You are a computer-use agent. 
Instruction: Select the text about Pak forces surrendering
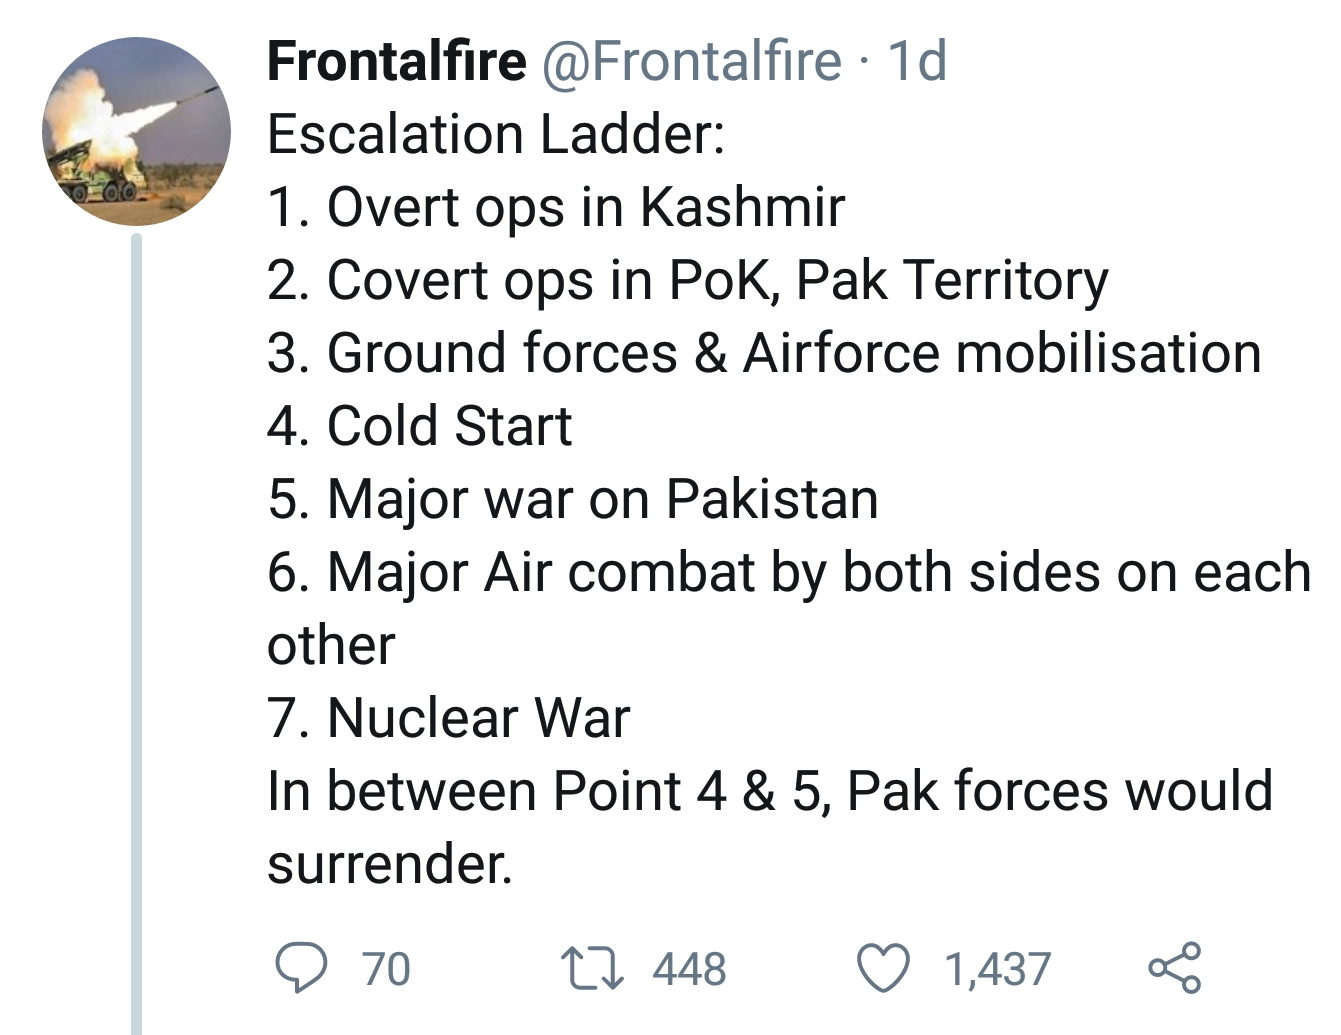pos(770,827)
